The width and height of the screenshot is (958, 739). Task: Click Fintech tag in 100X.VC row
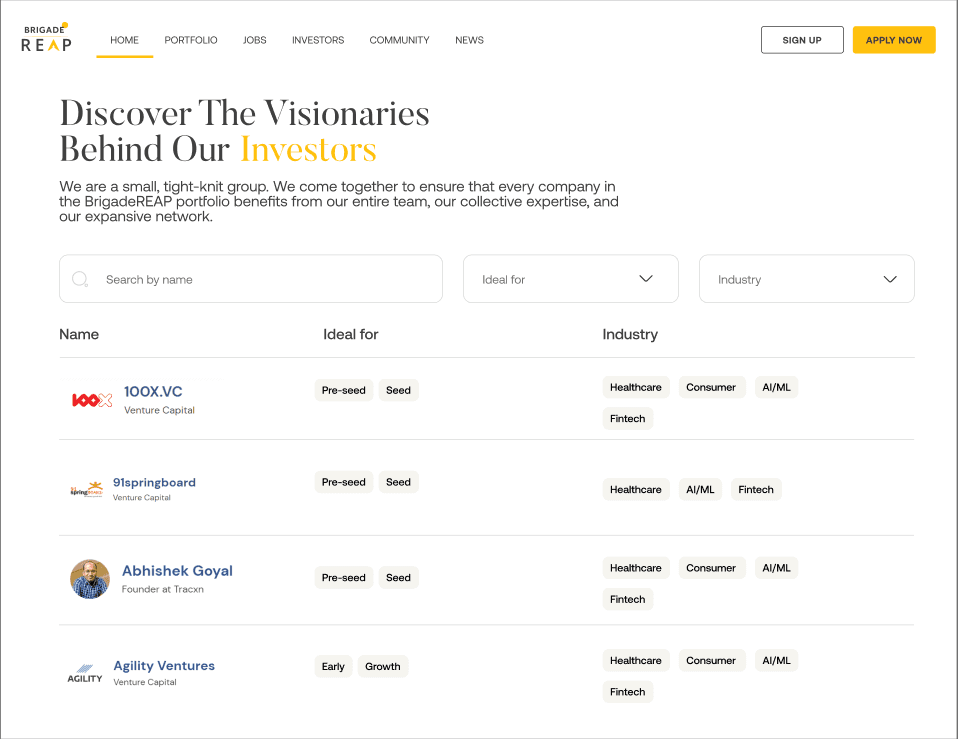tap(627, 418)
